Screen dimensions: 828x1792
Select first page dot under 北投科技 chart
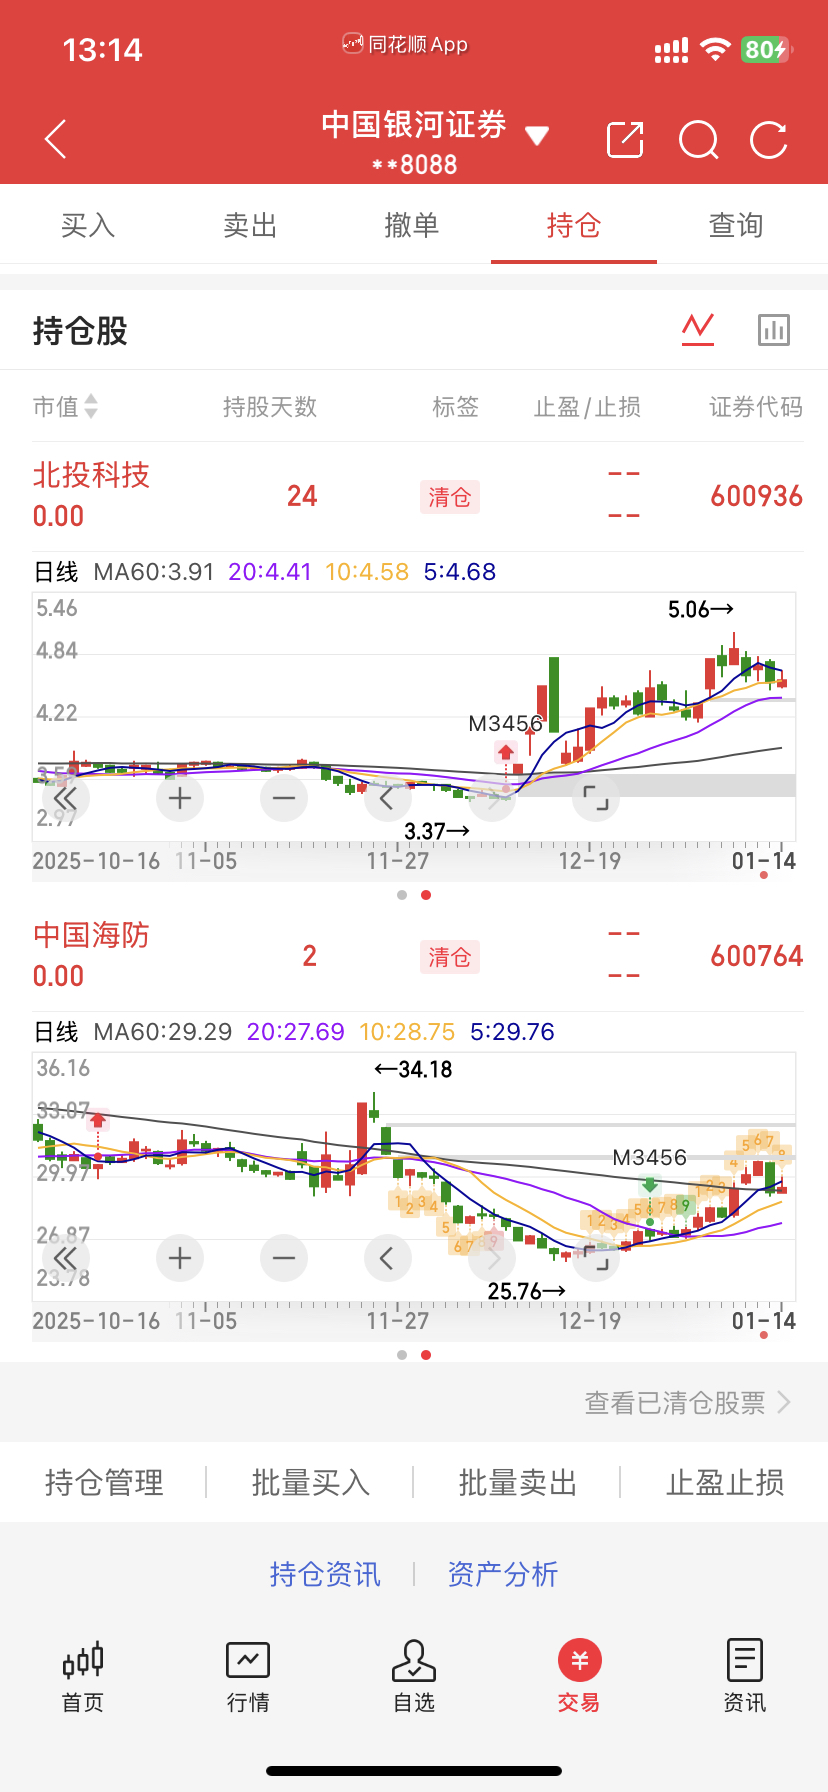pos(402,895)
